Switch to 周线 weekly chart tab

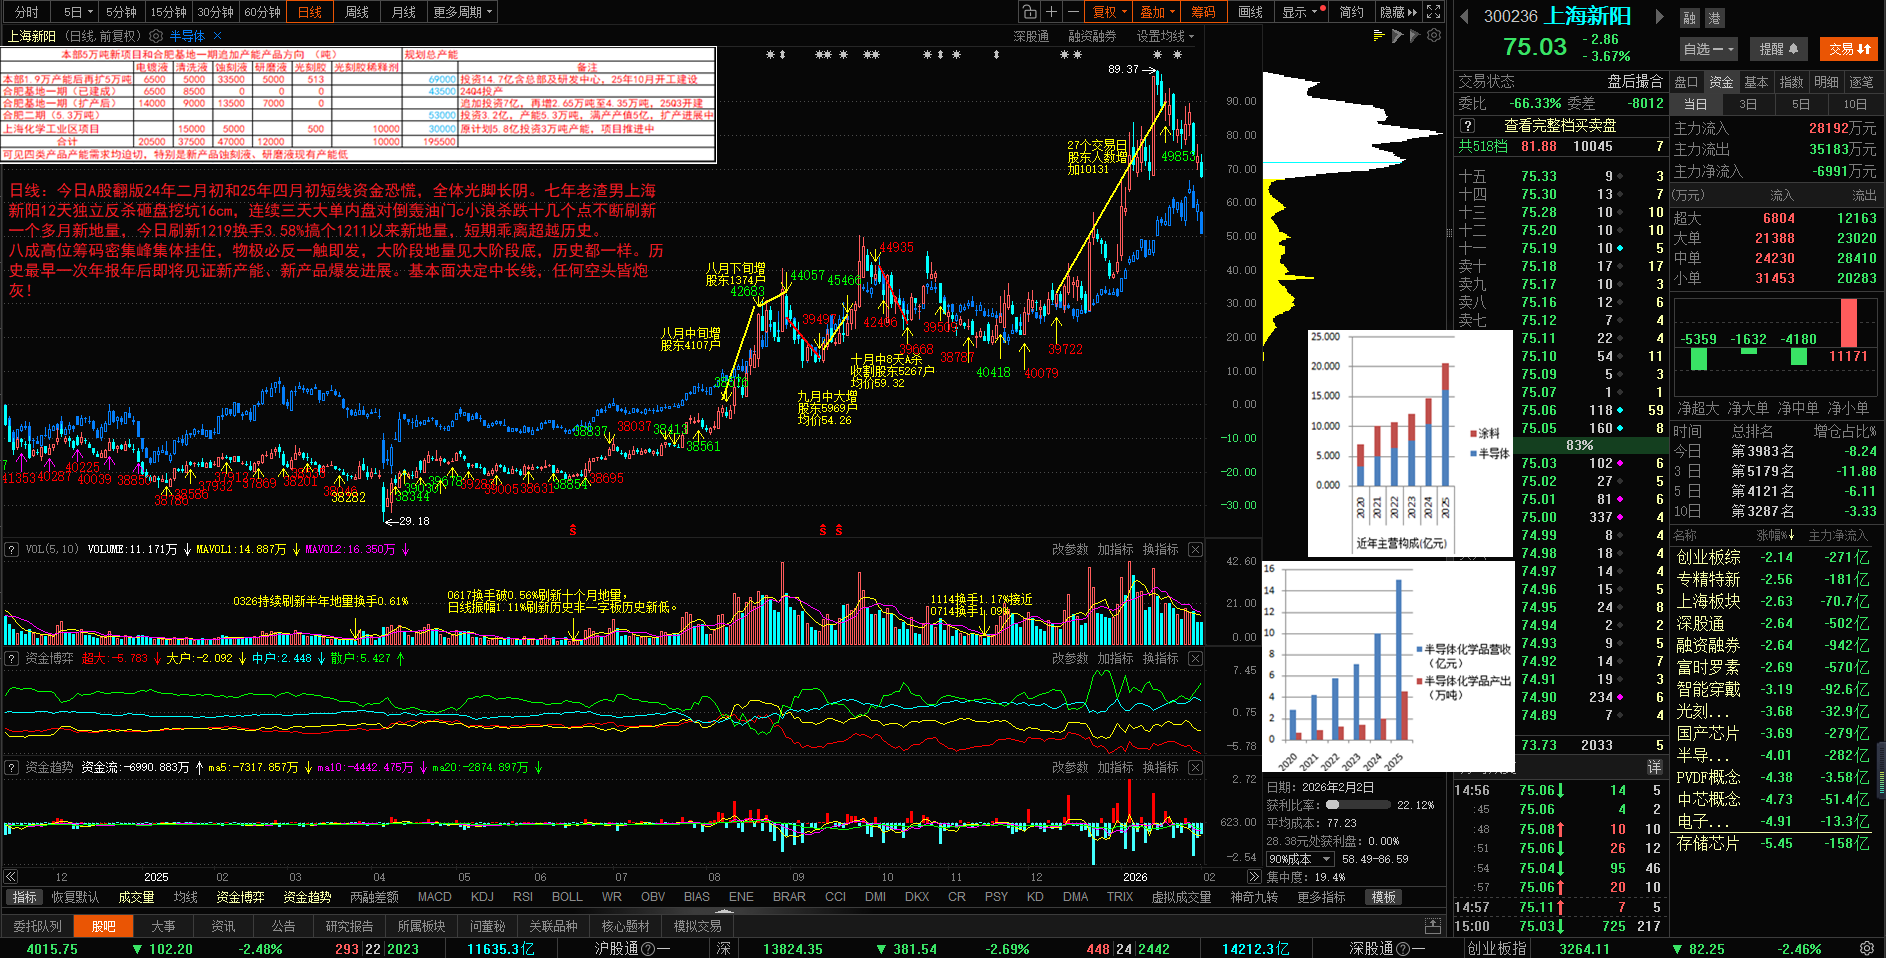(x=356, y=12)
